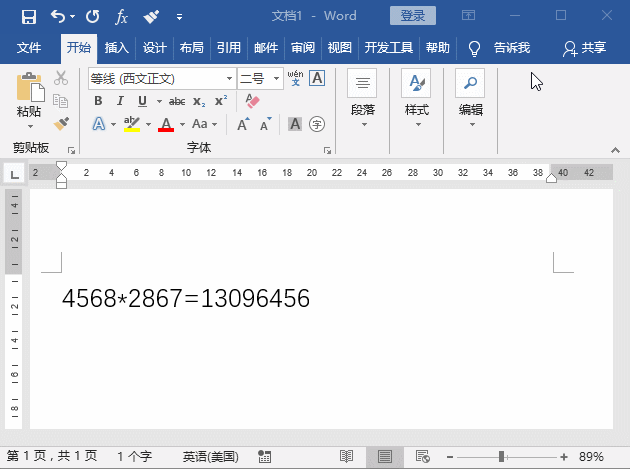
Task: Apply character border with boxed A icon
Action: 317,78
